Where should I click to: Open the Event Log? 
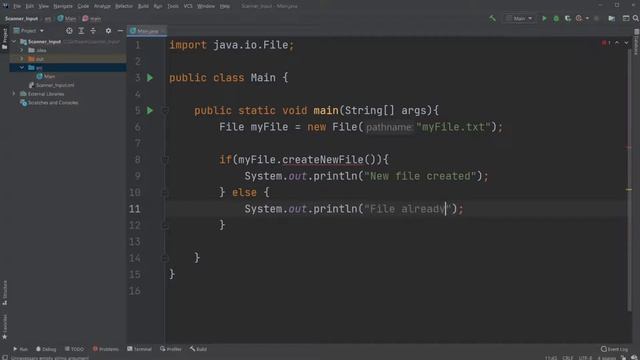pyautogui.click(x=614, y=349)
